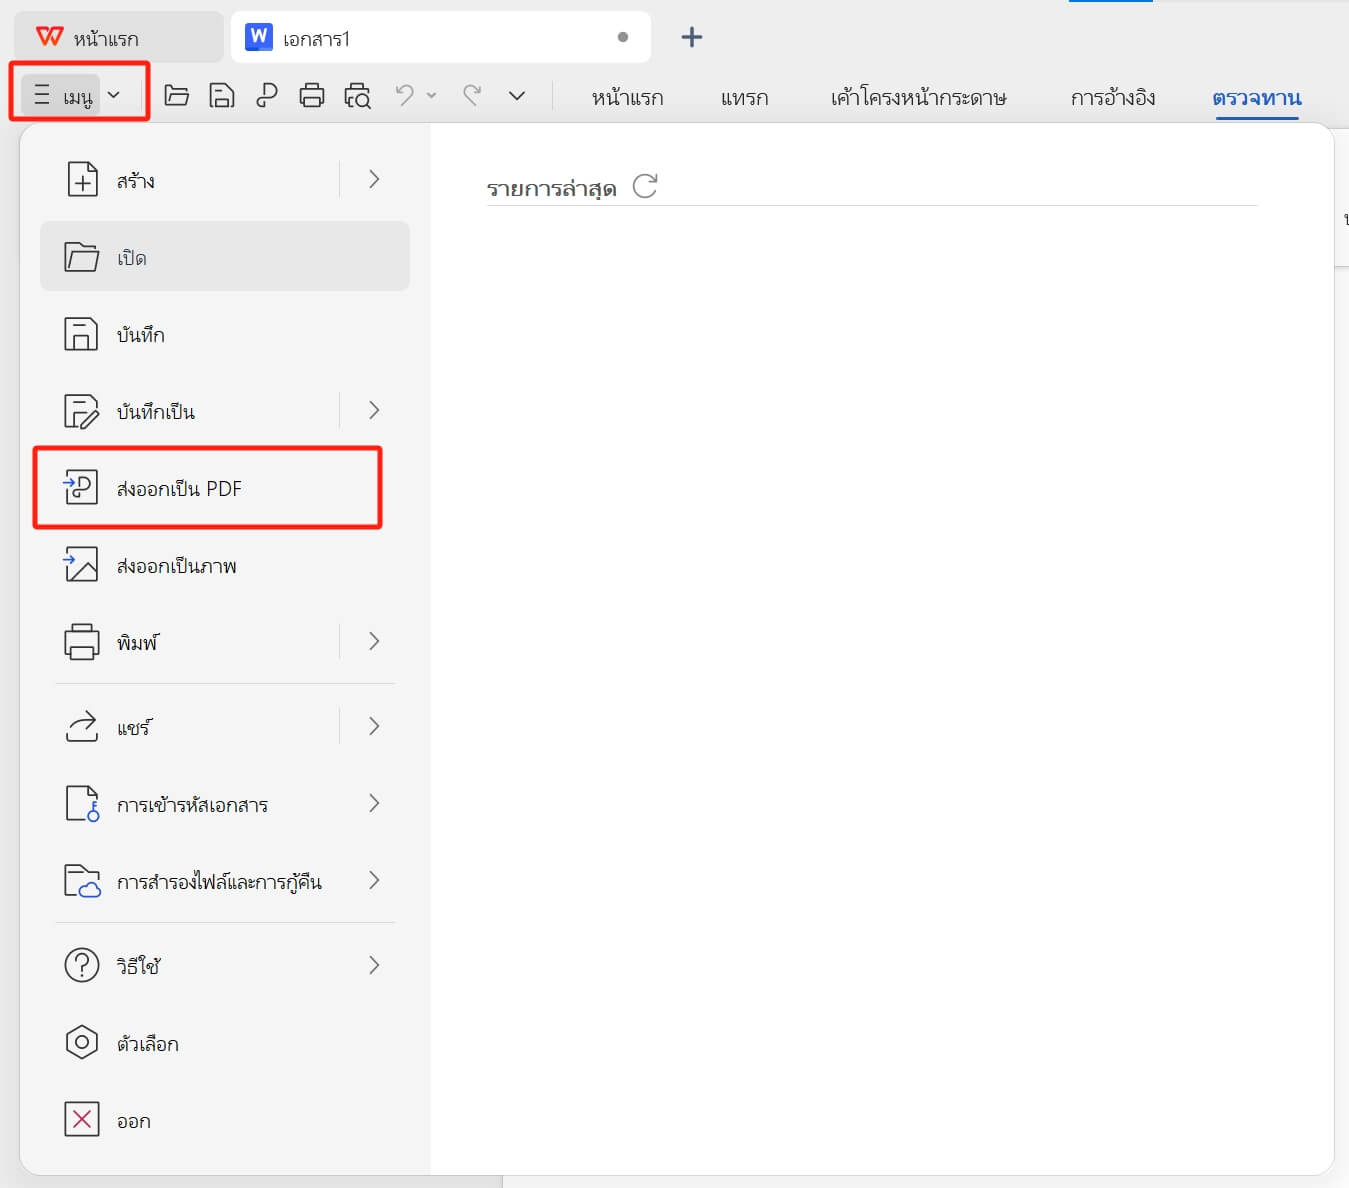Image resolution: width=1349 pixels, height=1188 pixels.
Task: Expand the บันทึกเป็น (Save As) submenu arrow
Action: coord(374,410)
